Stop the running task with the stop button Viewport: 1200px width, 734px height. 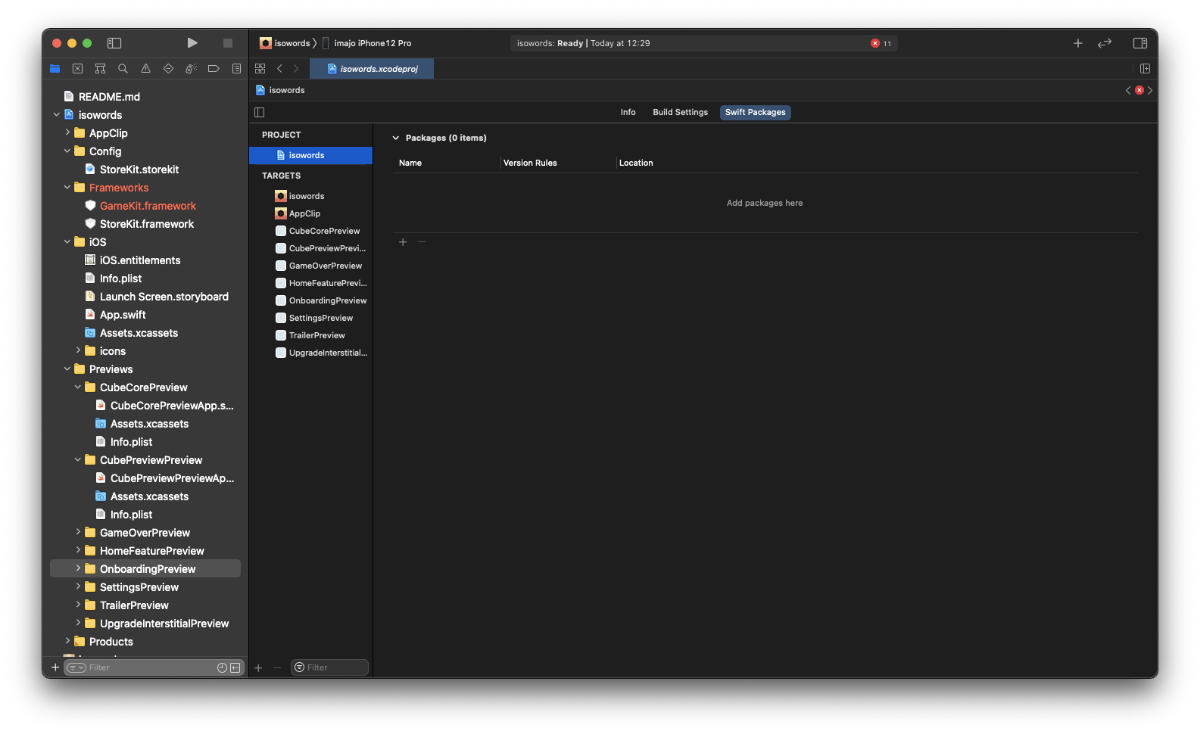227,43
